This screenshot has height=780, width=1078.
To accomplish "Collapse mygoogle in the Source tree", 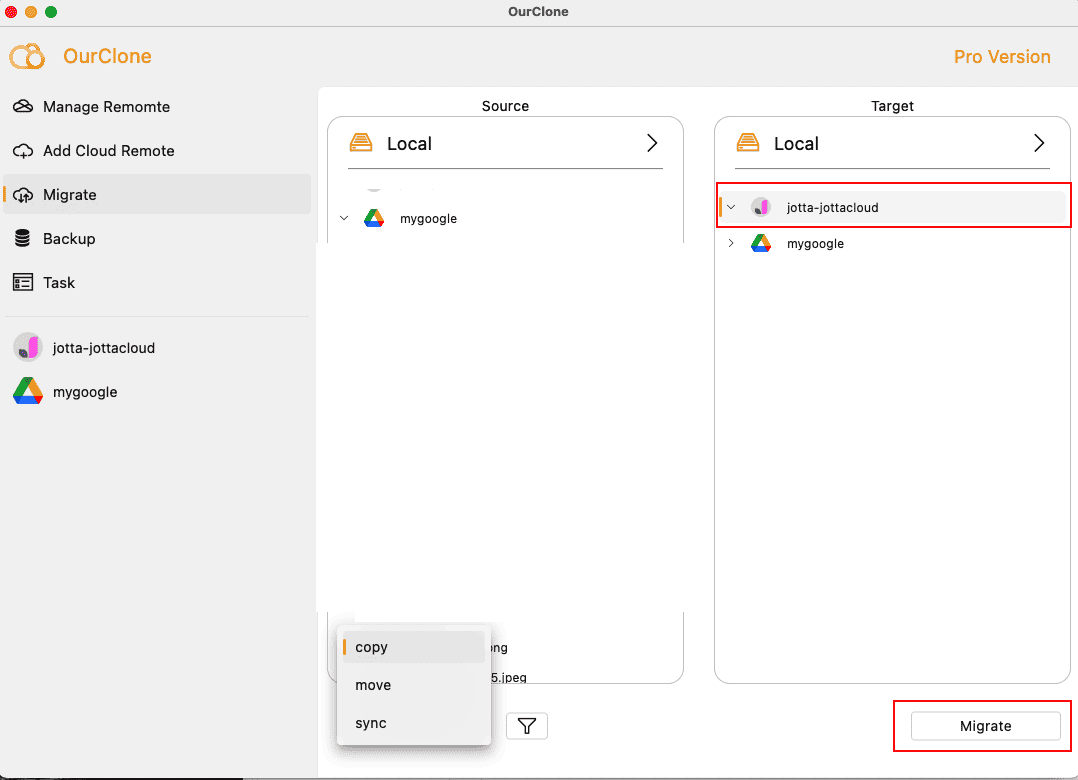I will tap(344, 217).
